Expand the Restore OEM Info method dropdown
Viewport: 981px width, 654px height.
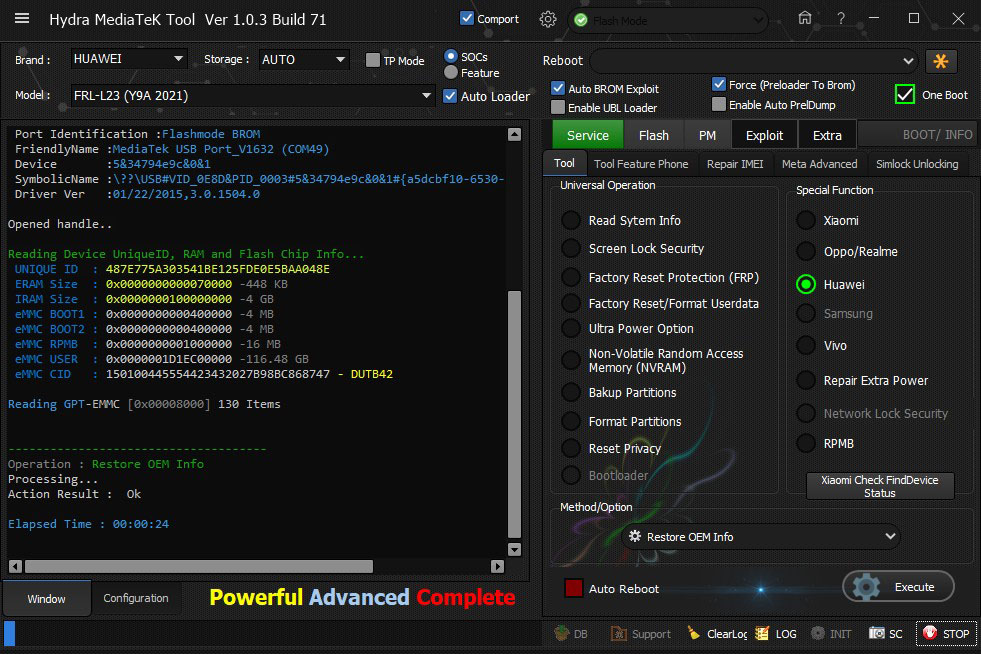760,537
